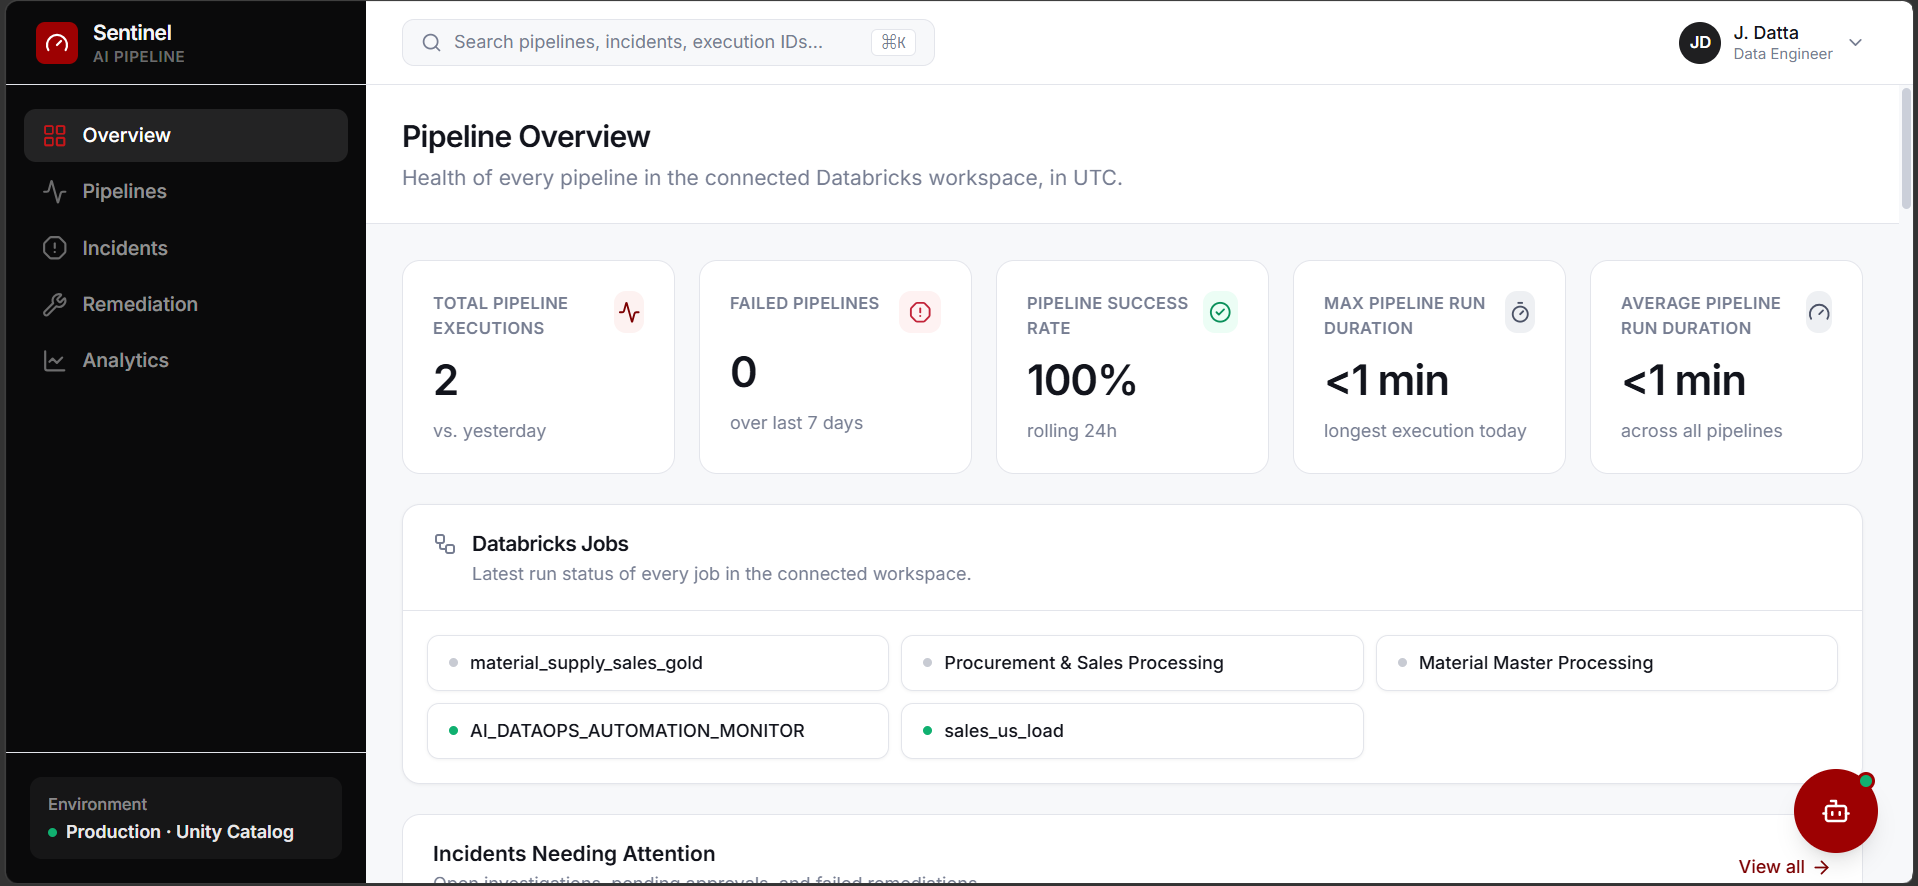Click the Pipeline Overview heading
The width and height of the screenshot is (1918, 886).
pos(526,137)
